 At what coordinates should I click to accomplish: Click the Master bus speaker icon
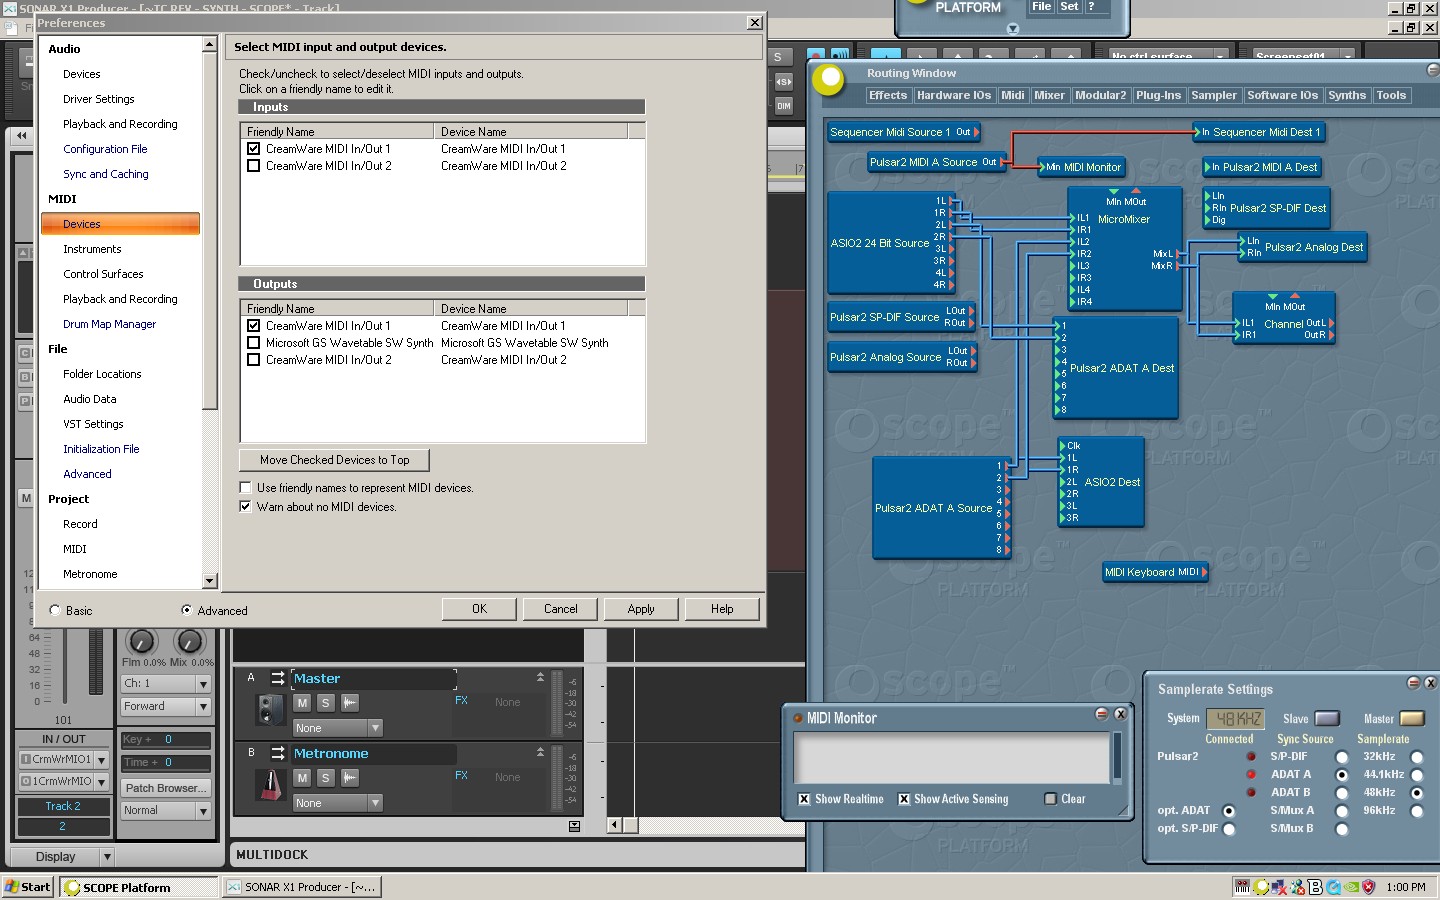click(270, 710)
